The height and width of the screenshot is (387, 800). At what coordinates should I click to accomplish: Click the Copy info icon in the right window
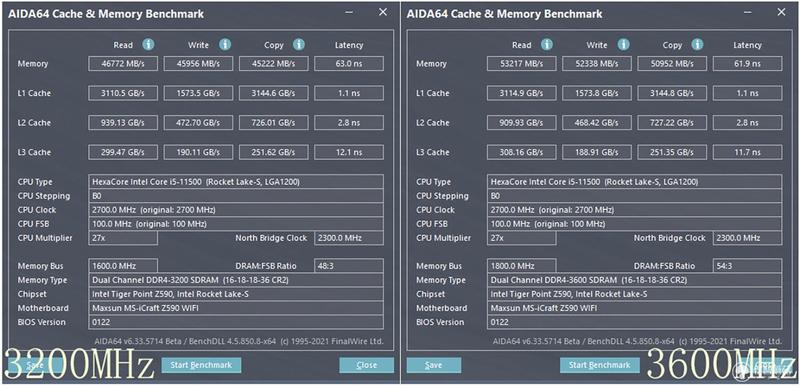[x=697, y=45]
